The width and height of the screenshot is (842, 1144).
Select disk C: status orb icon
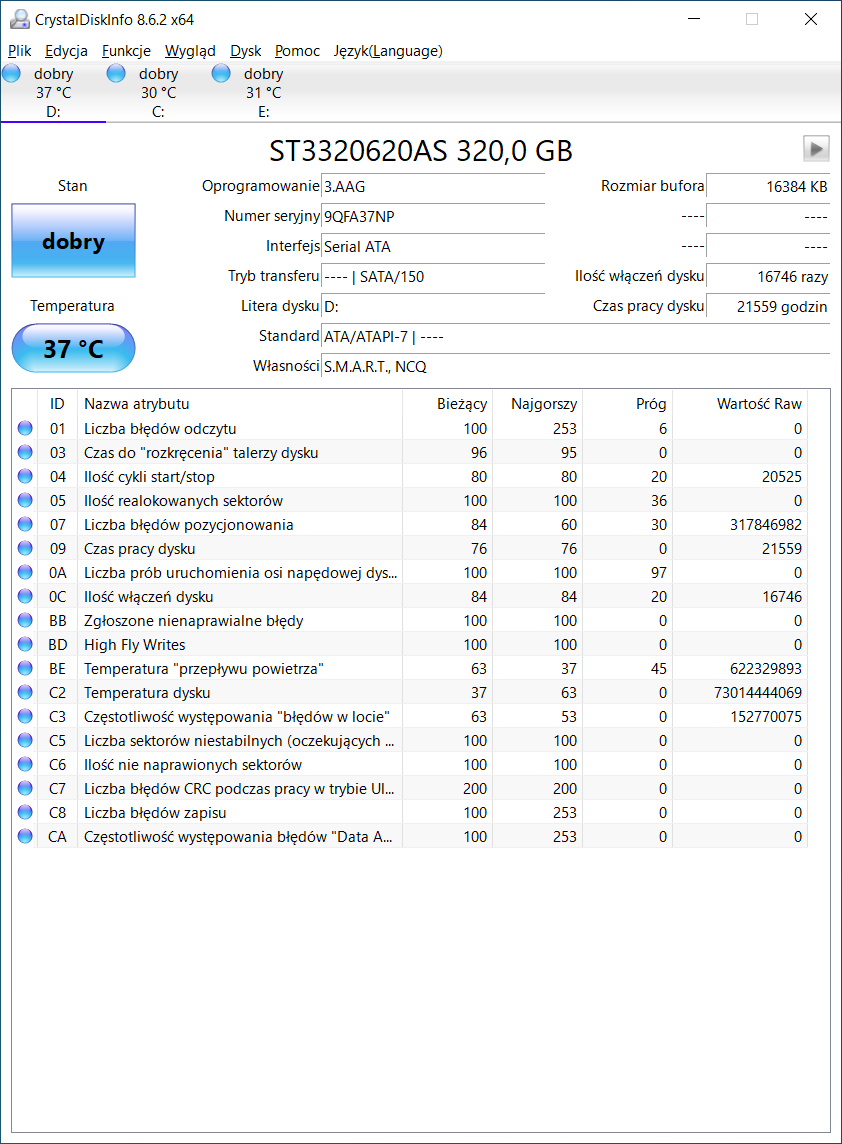(x=116, y=73)
